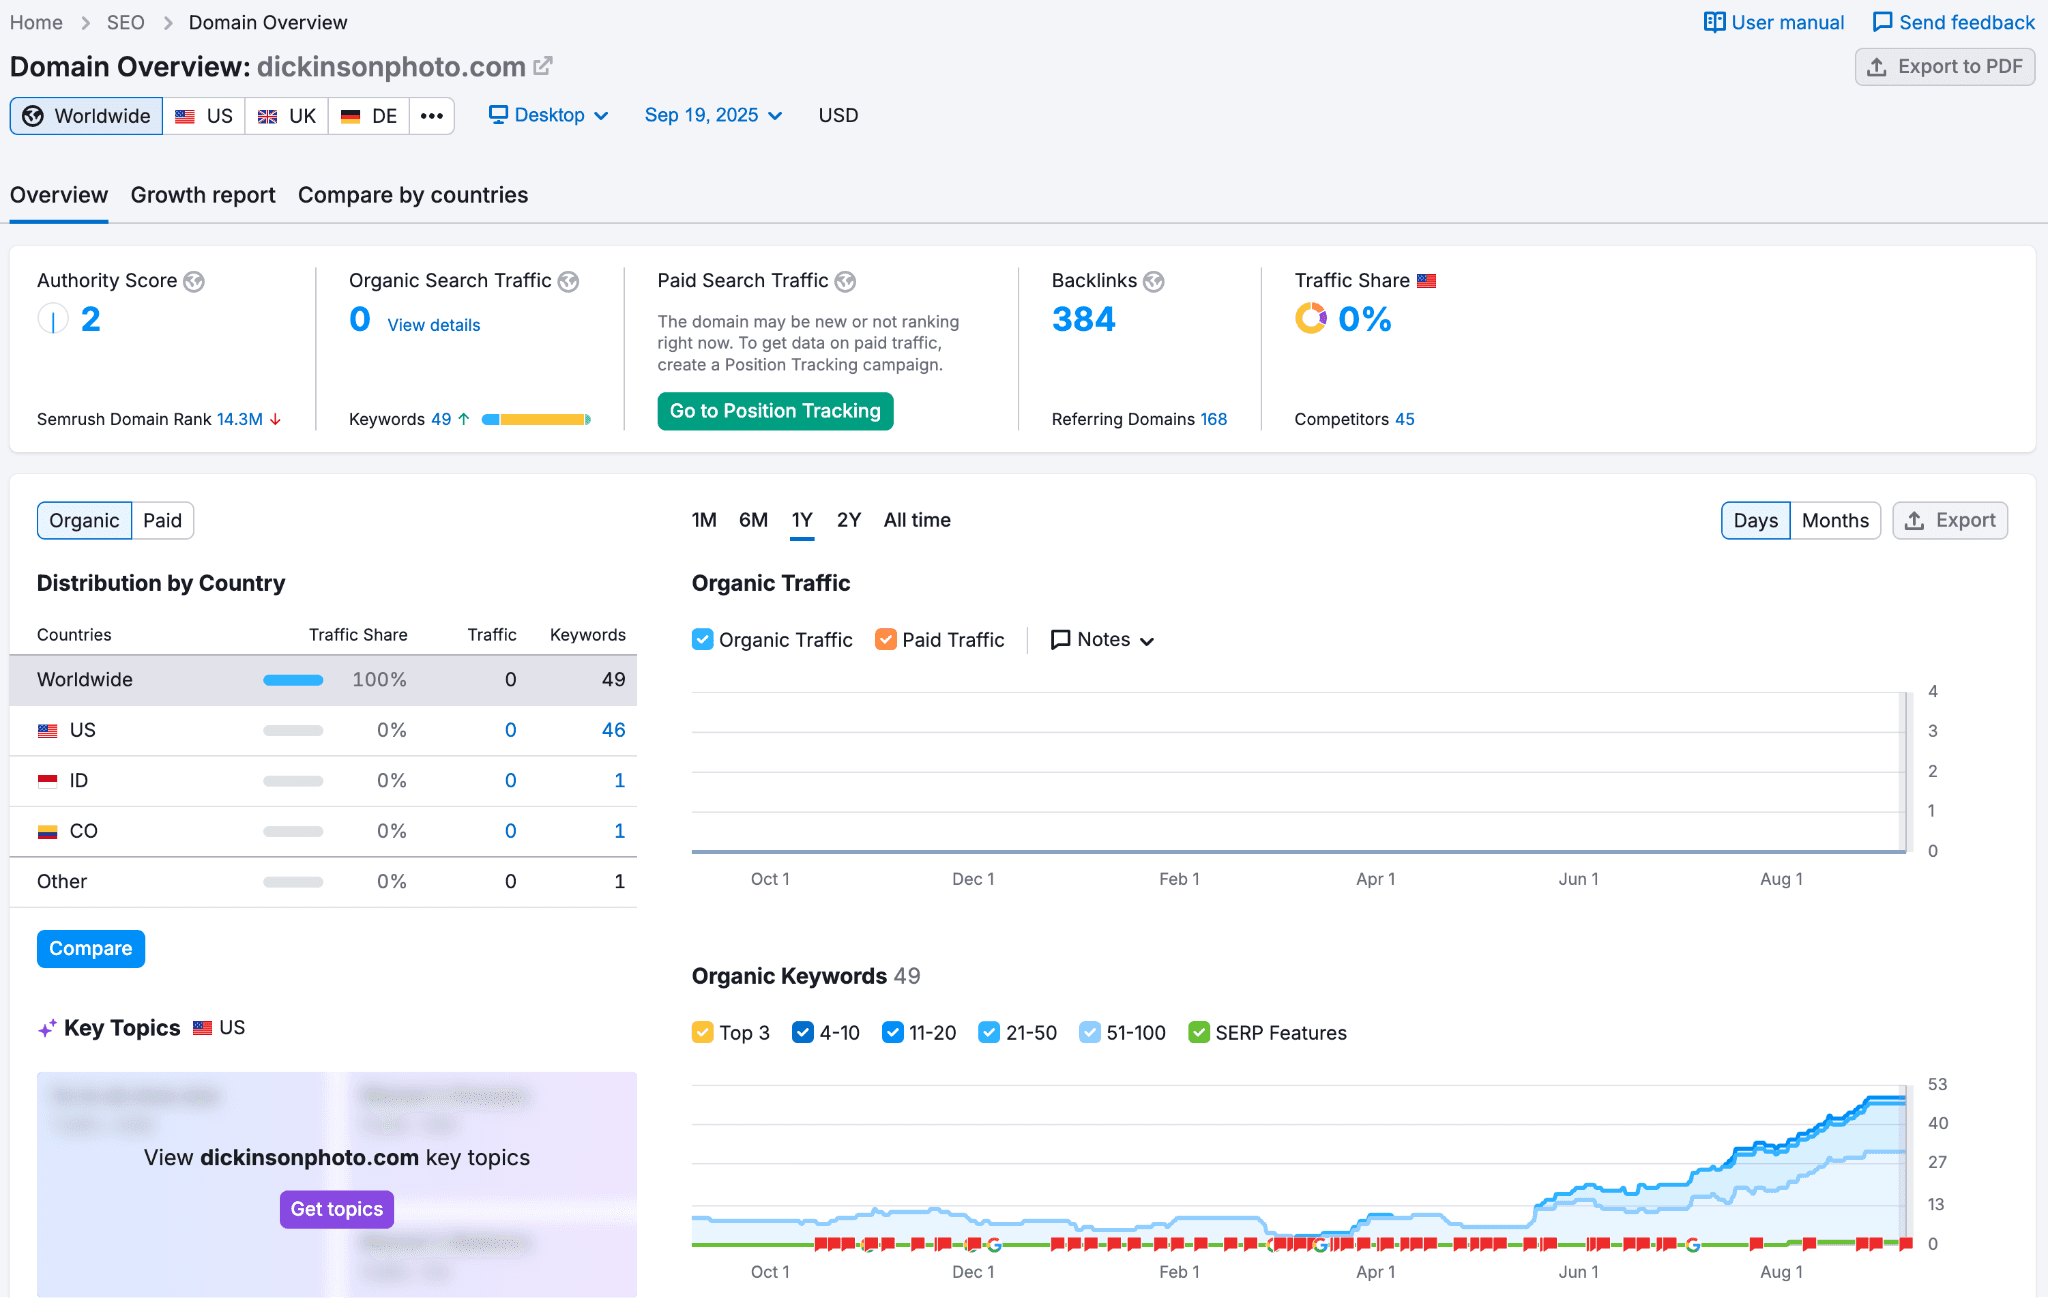Image resolution: width=2048 pixels, height=1298 pixels.
Task: Click the Send feedback icon
Action: 1884,21
